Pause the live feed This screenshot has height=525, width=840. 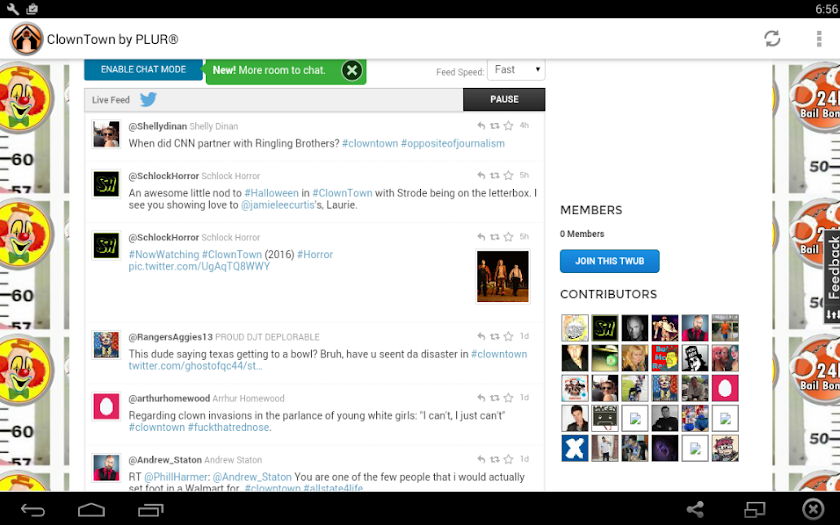(x=504, y=100)
